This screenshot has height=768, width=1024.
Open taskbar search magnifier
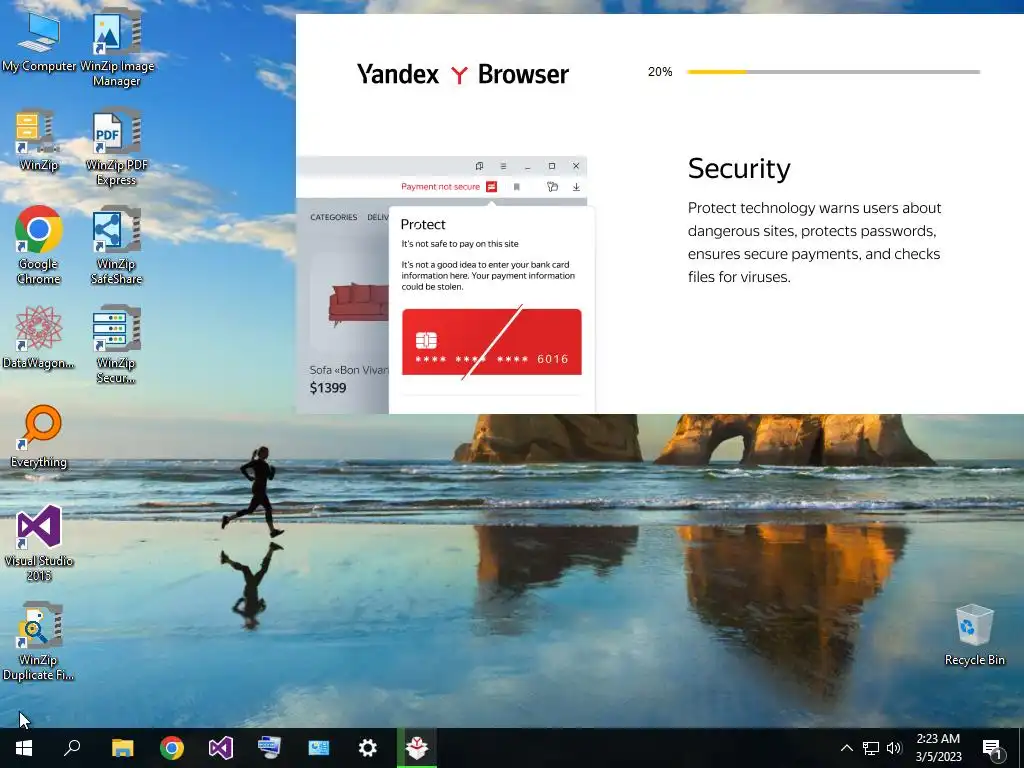[x=72, y=748]
